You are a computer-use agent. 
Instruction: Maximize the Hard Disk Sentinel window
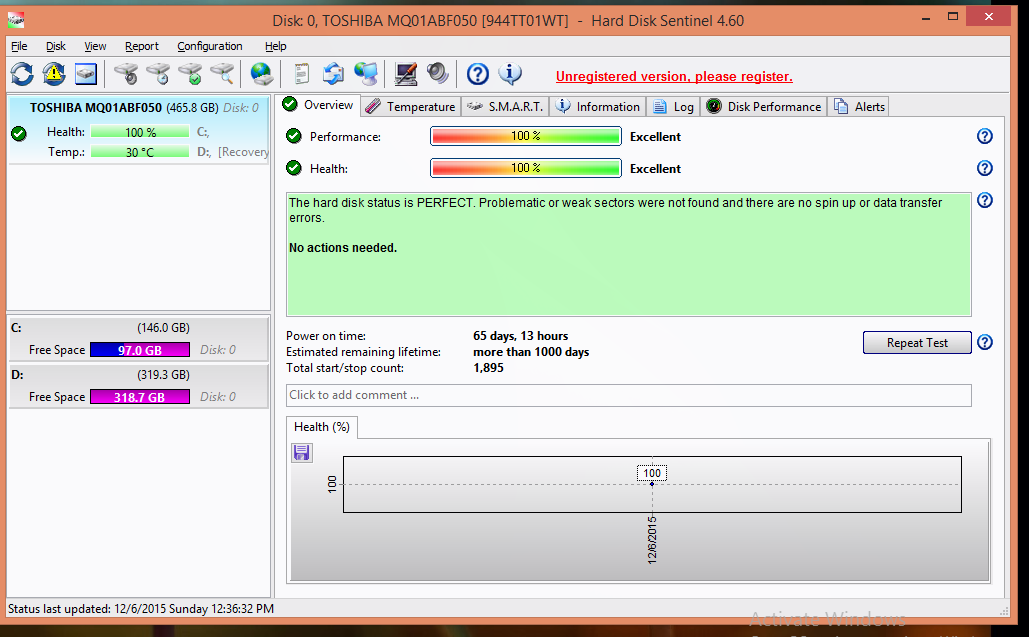click(x=953, y=17)
